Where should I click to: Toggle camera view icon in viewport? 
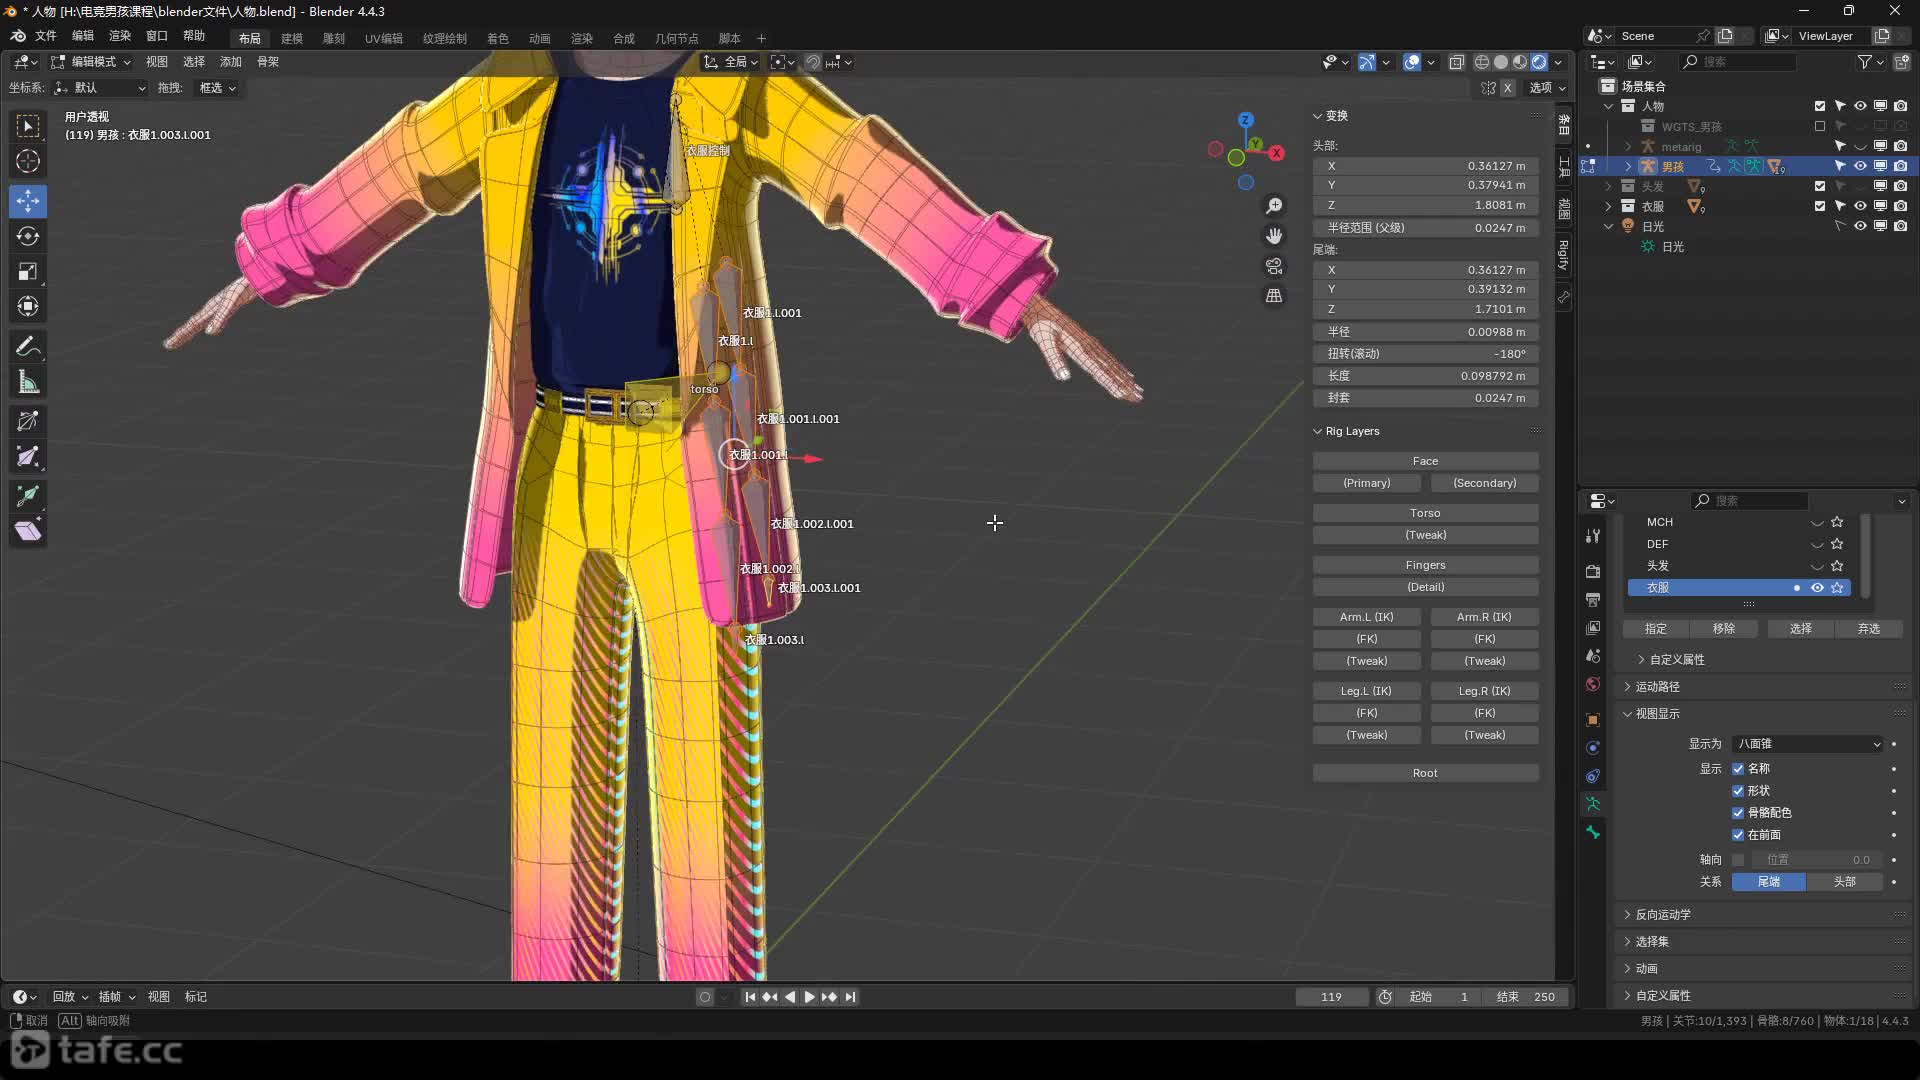click(1274, 266)
